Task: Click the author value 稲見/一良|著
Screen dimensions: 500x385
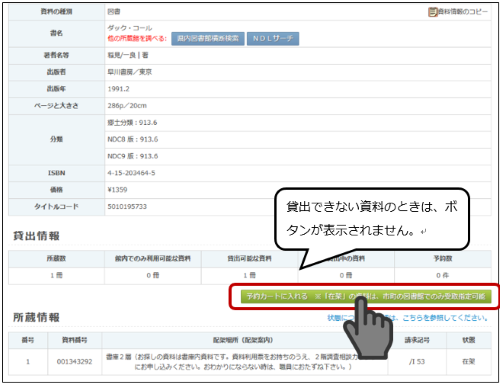Action: pos(128,55)
